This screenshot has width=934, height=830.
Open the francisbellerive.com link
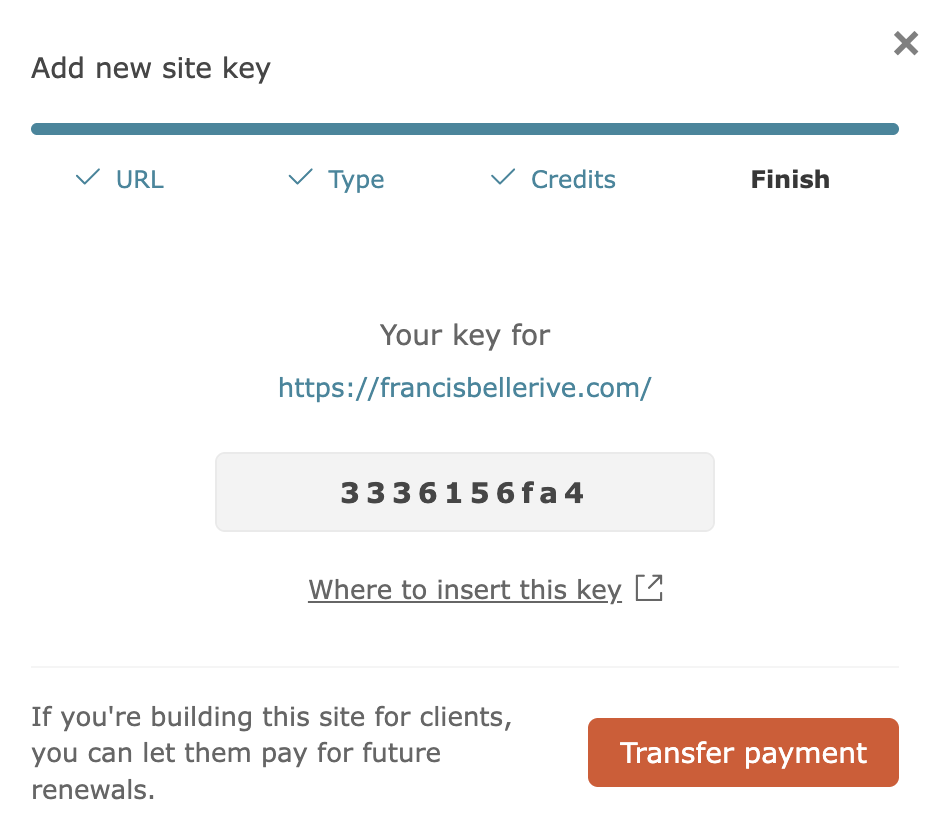point(465,388)
